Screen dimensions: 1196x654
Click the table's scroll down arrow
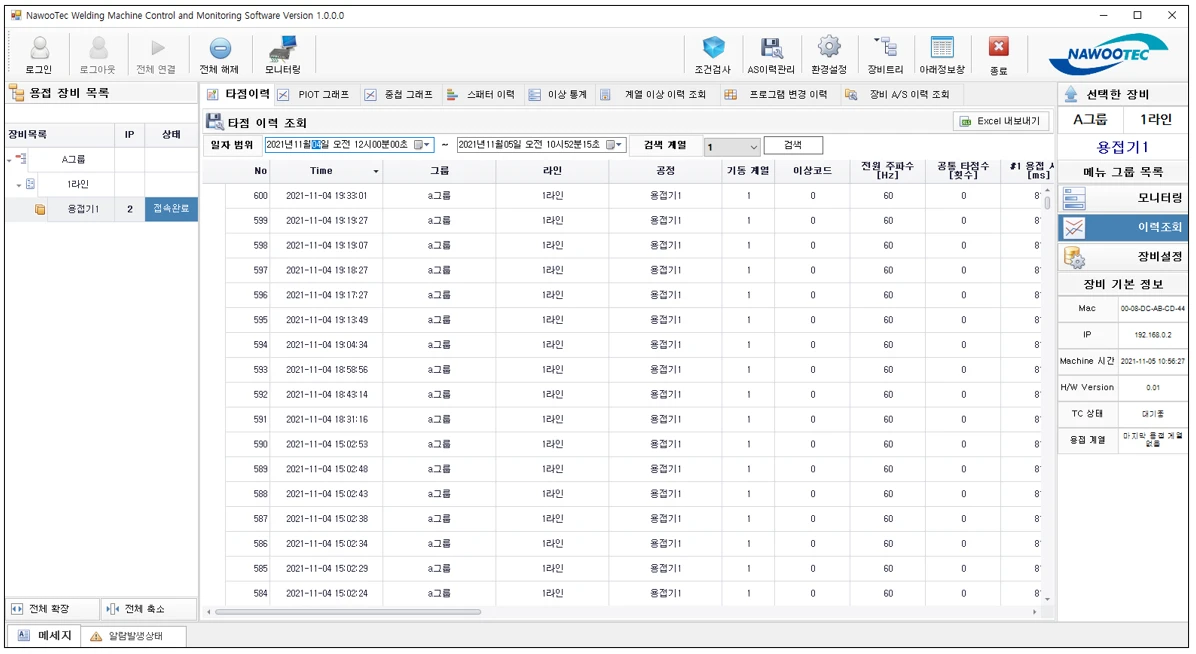1047,599
